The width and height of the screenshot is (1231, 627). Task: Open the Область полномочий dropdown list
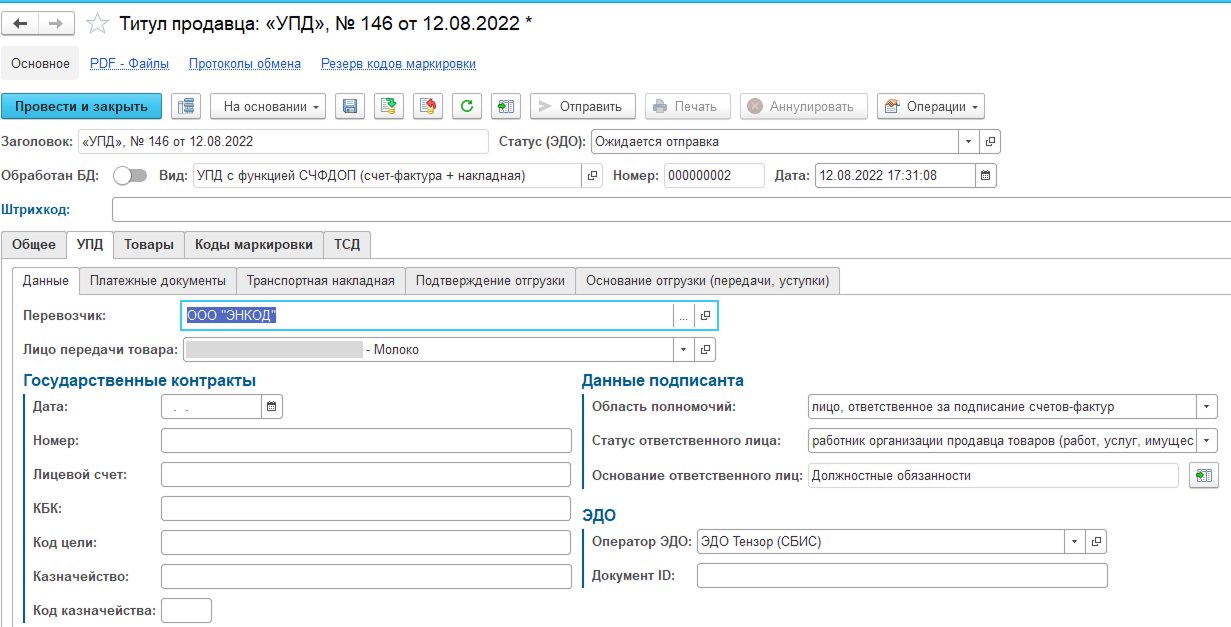point(1207,407)
